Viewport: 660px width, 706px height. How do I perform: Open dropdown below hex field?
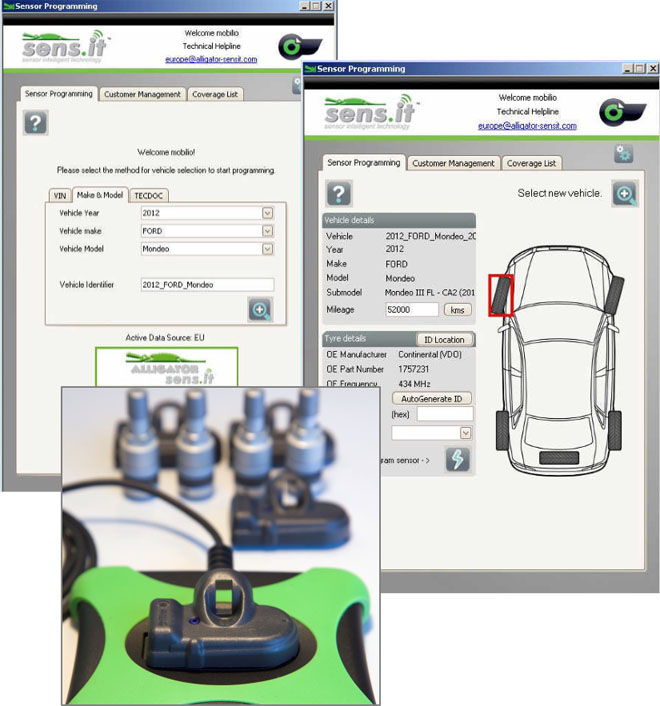pos(466,433)
